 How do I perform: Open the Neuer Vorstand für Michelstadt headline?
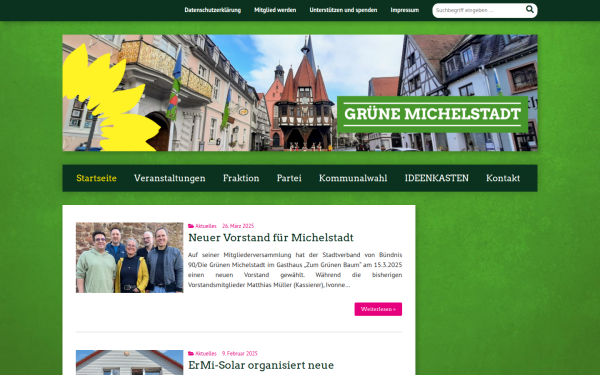point(271,238)
